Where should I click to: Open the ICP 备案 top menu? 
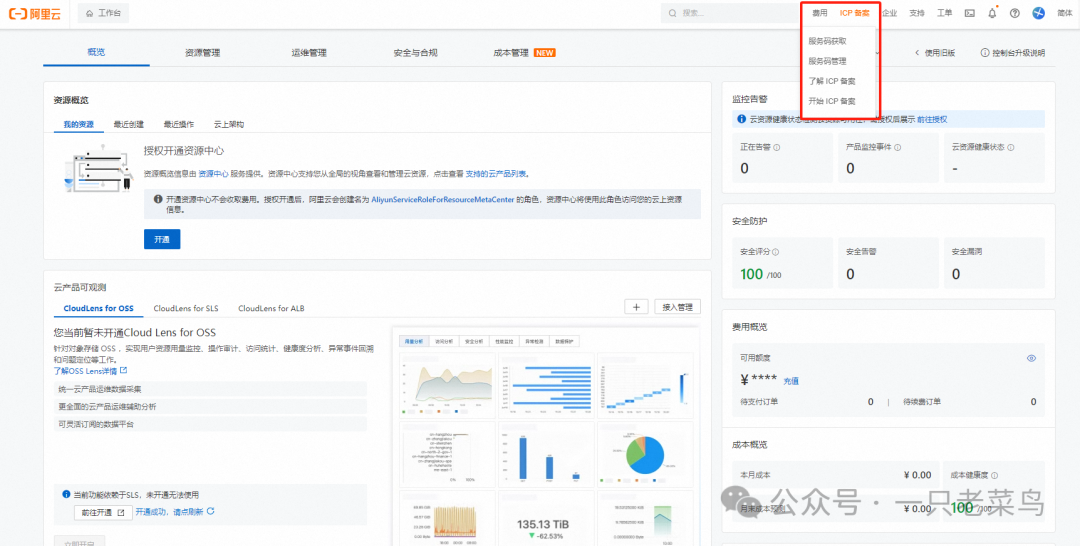point(854,13)
